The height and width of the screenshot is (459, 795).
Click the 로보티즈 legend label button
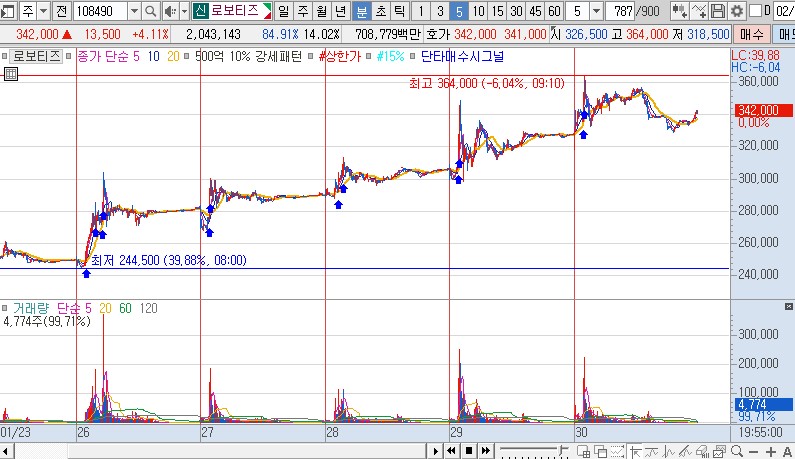tap(36, 56)
